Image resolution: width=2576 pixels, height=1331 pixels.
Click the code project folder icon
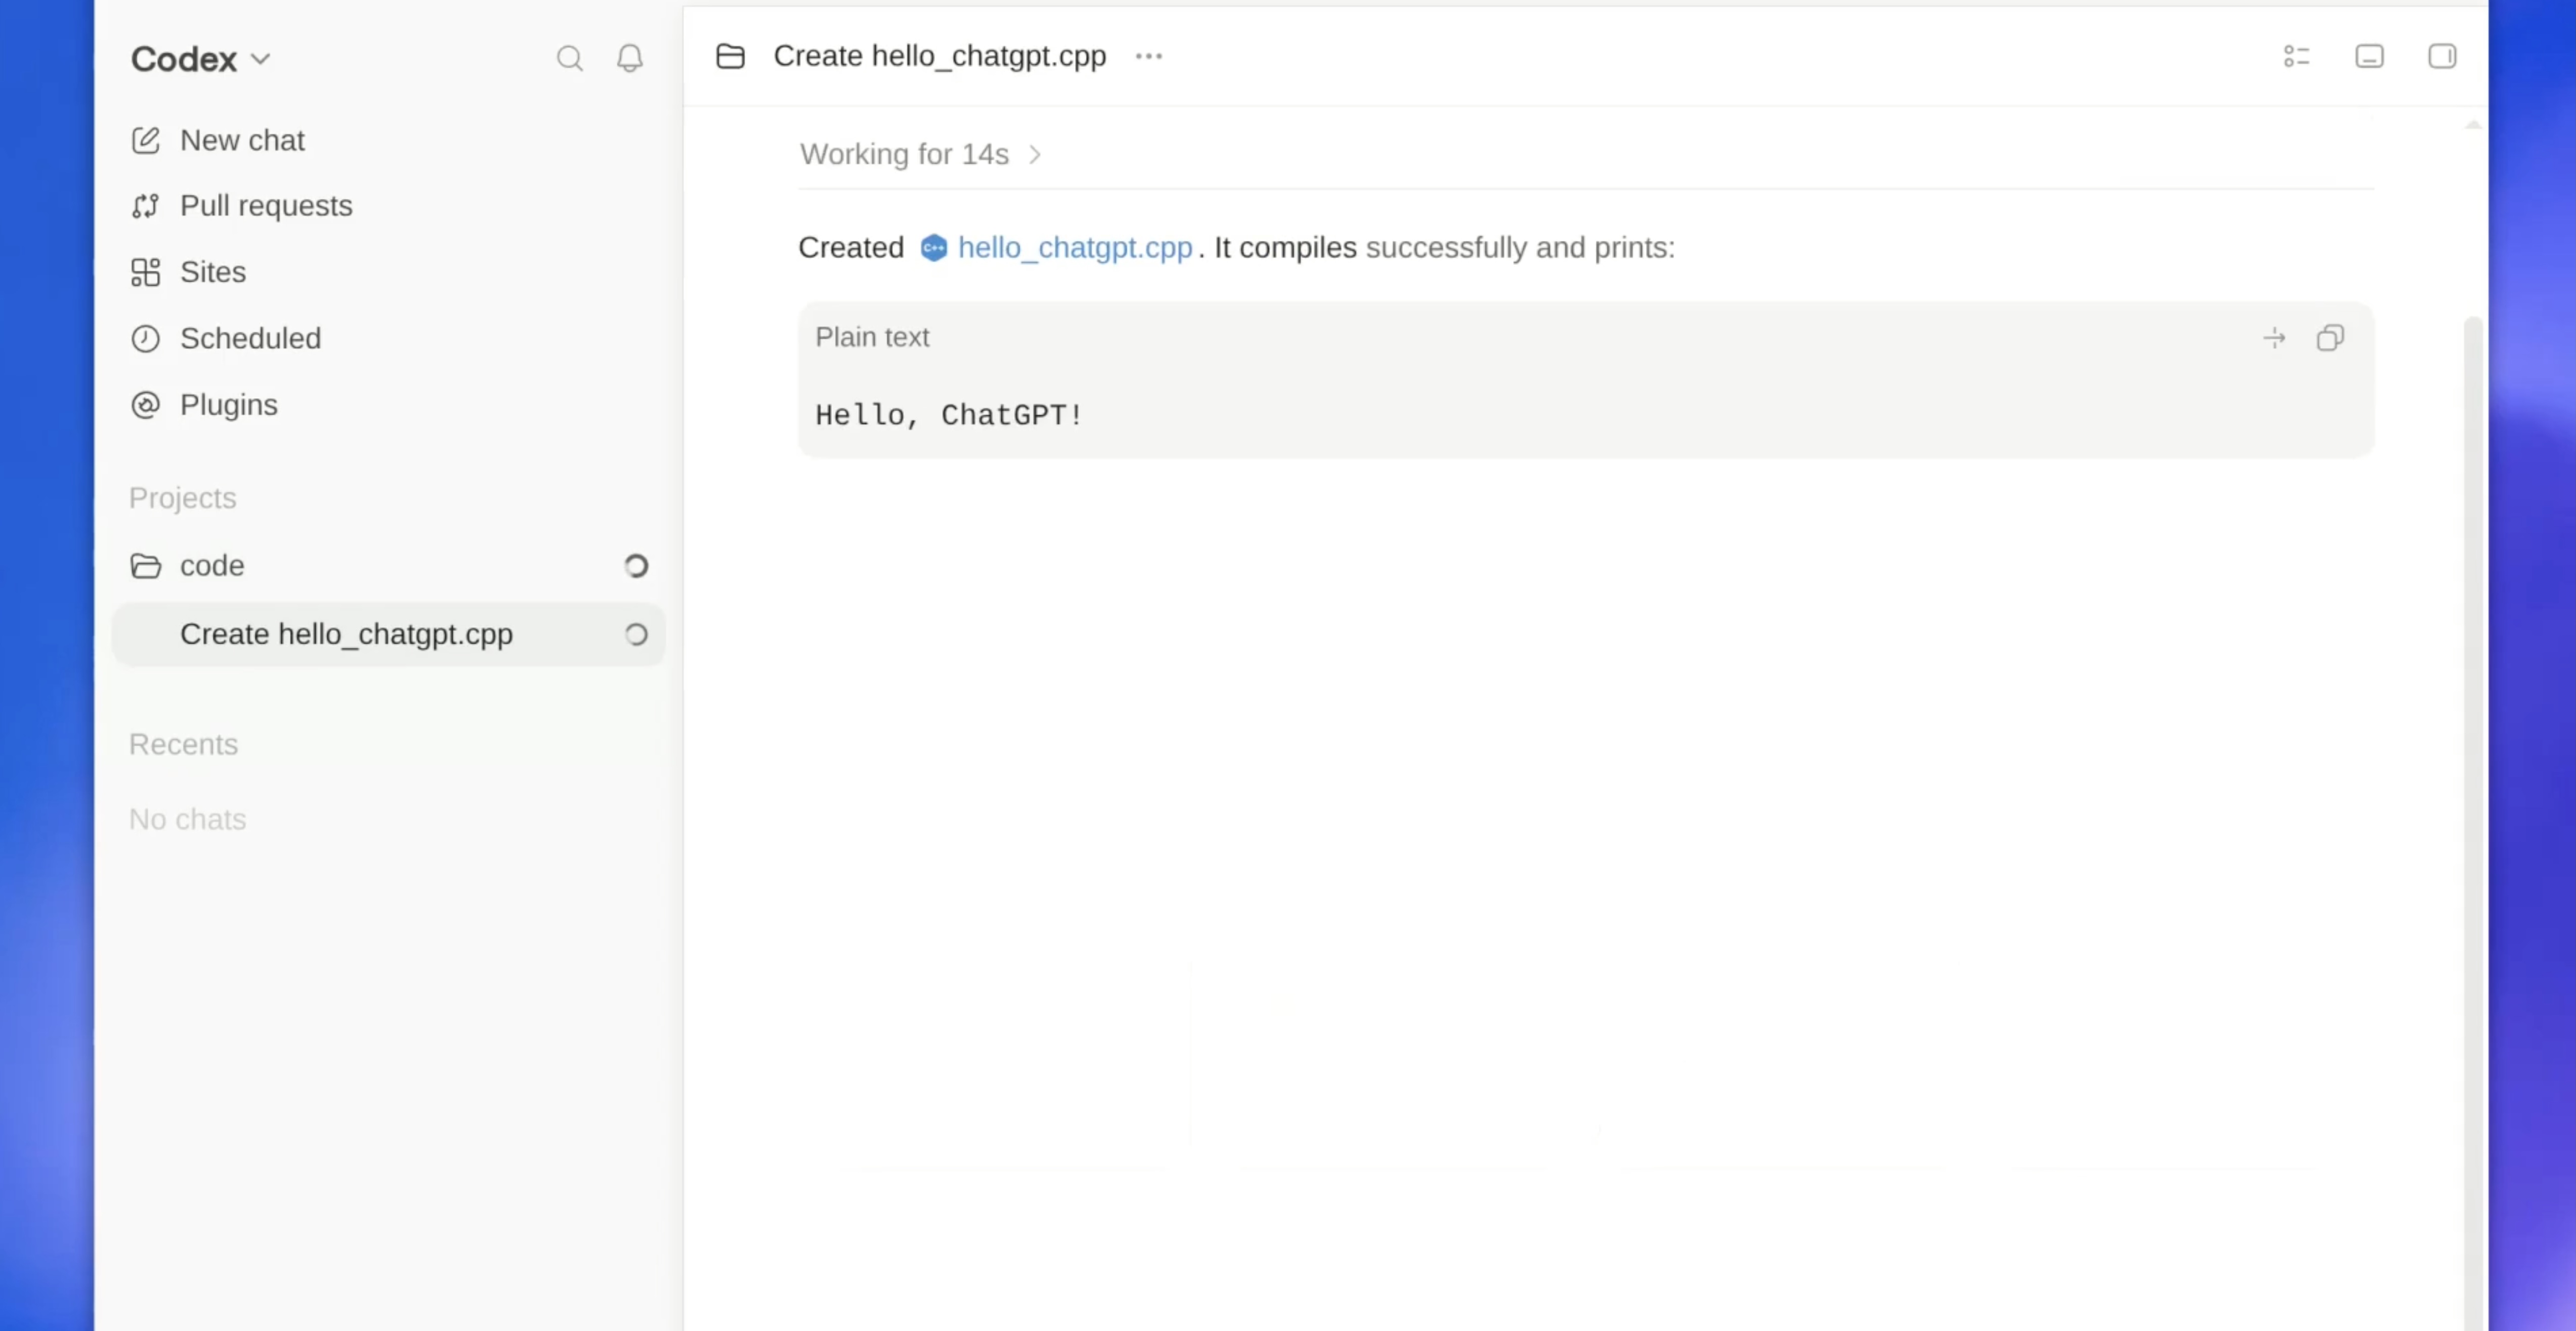coord(146,566)
